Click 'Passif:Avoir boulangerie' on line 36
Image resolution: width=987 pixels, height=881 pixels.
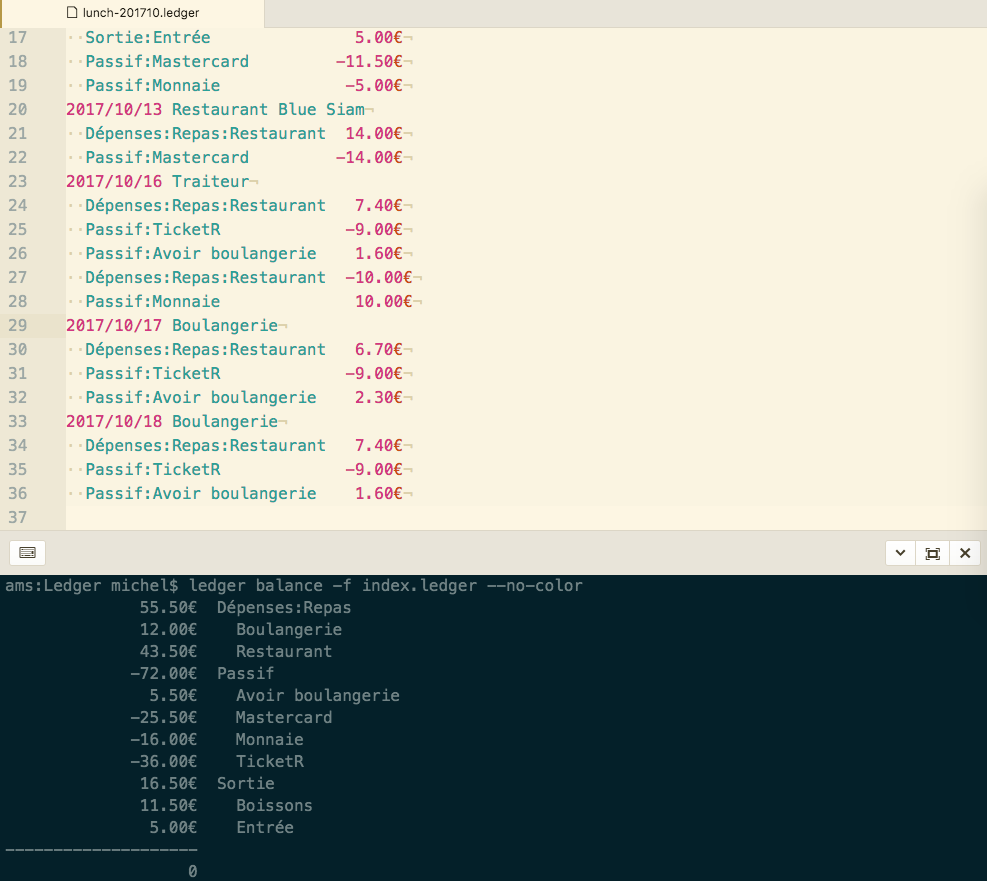(201, 493)
